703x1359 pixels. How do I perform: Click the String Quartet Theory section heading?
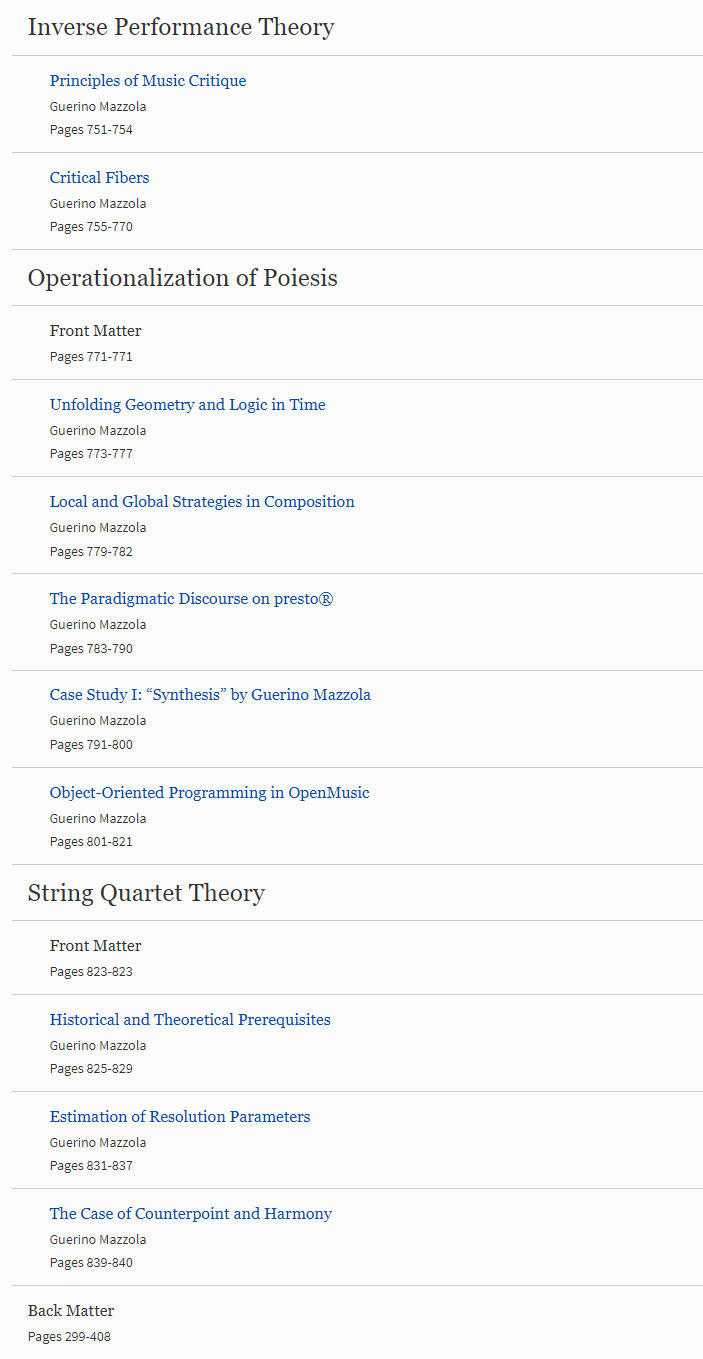coord(146,893)
